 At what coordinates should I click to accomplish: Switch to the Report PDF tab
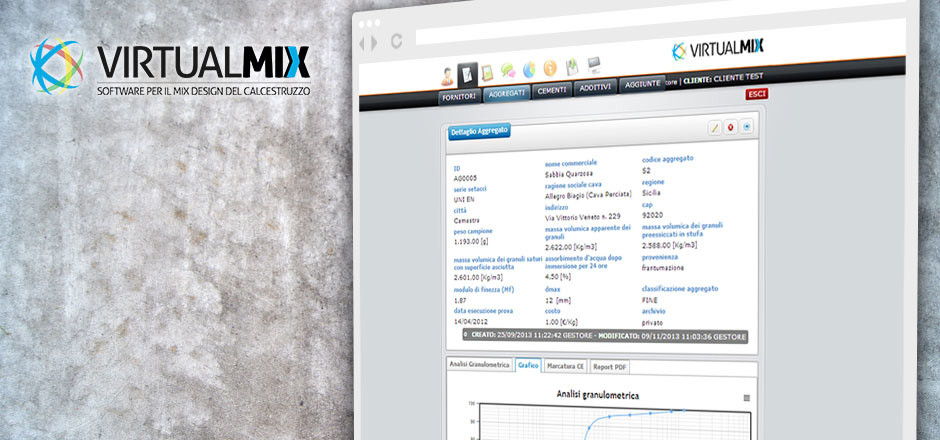(x=609, y=367)
